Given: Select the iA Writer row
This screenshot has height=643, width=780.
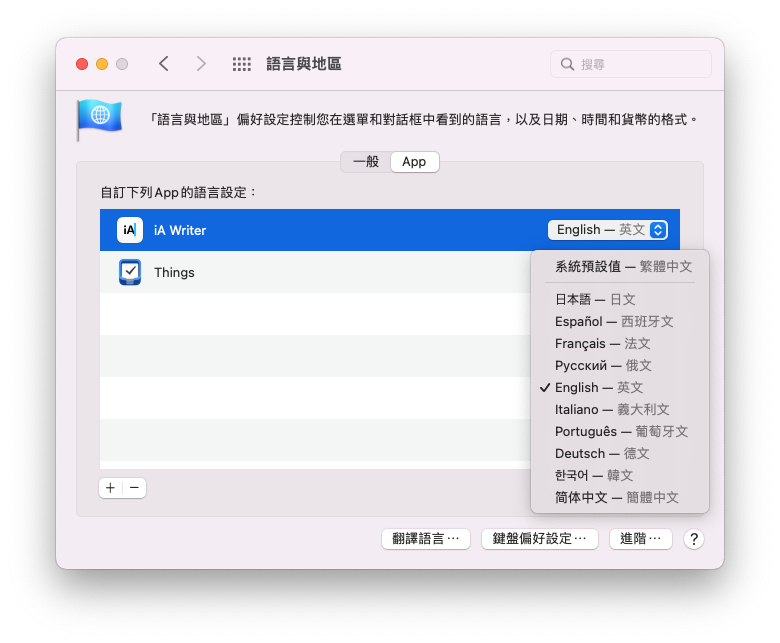Looking at the screenshot, I should tap(390, 230).
